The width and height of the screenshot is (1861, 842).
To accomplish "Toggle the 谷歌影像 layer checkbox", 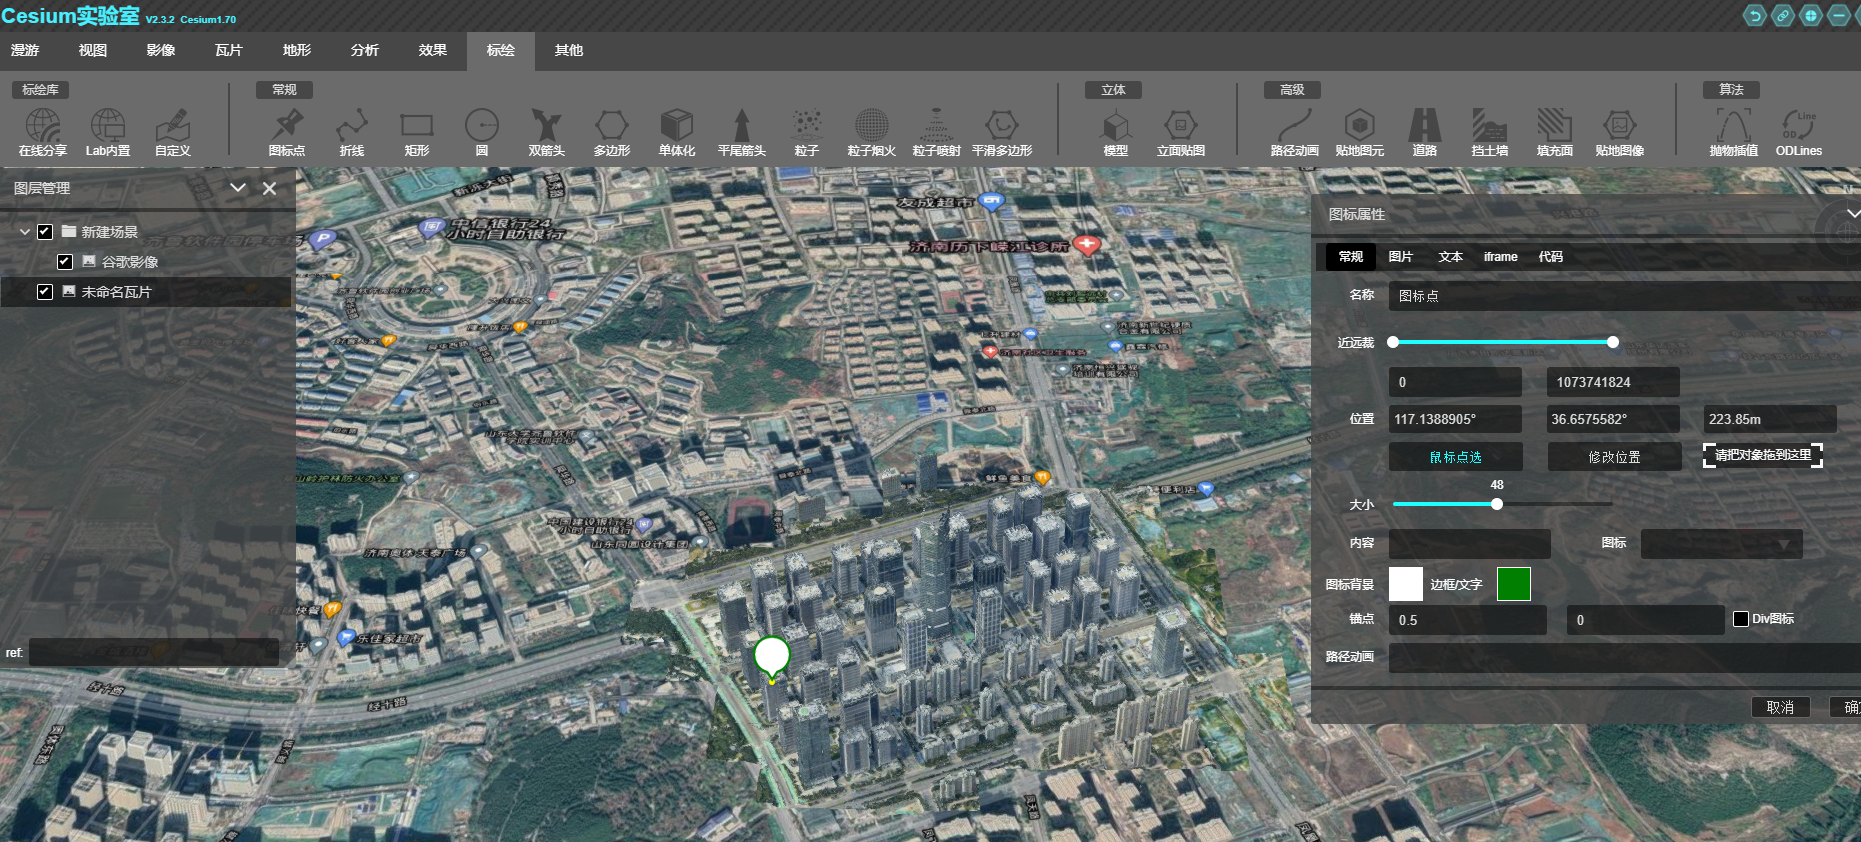I will tap(65, 262).
